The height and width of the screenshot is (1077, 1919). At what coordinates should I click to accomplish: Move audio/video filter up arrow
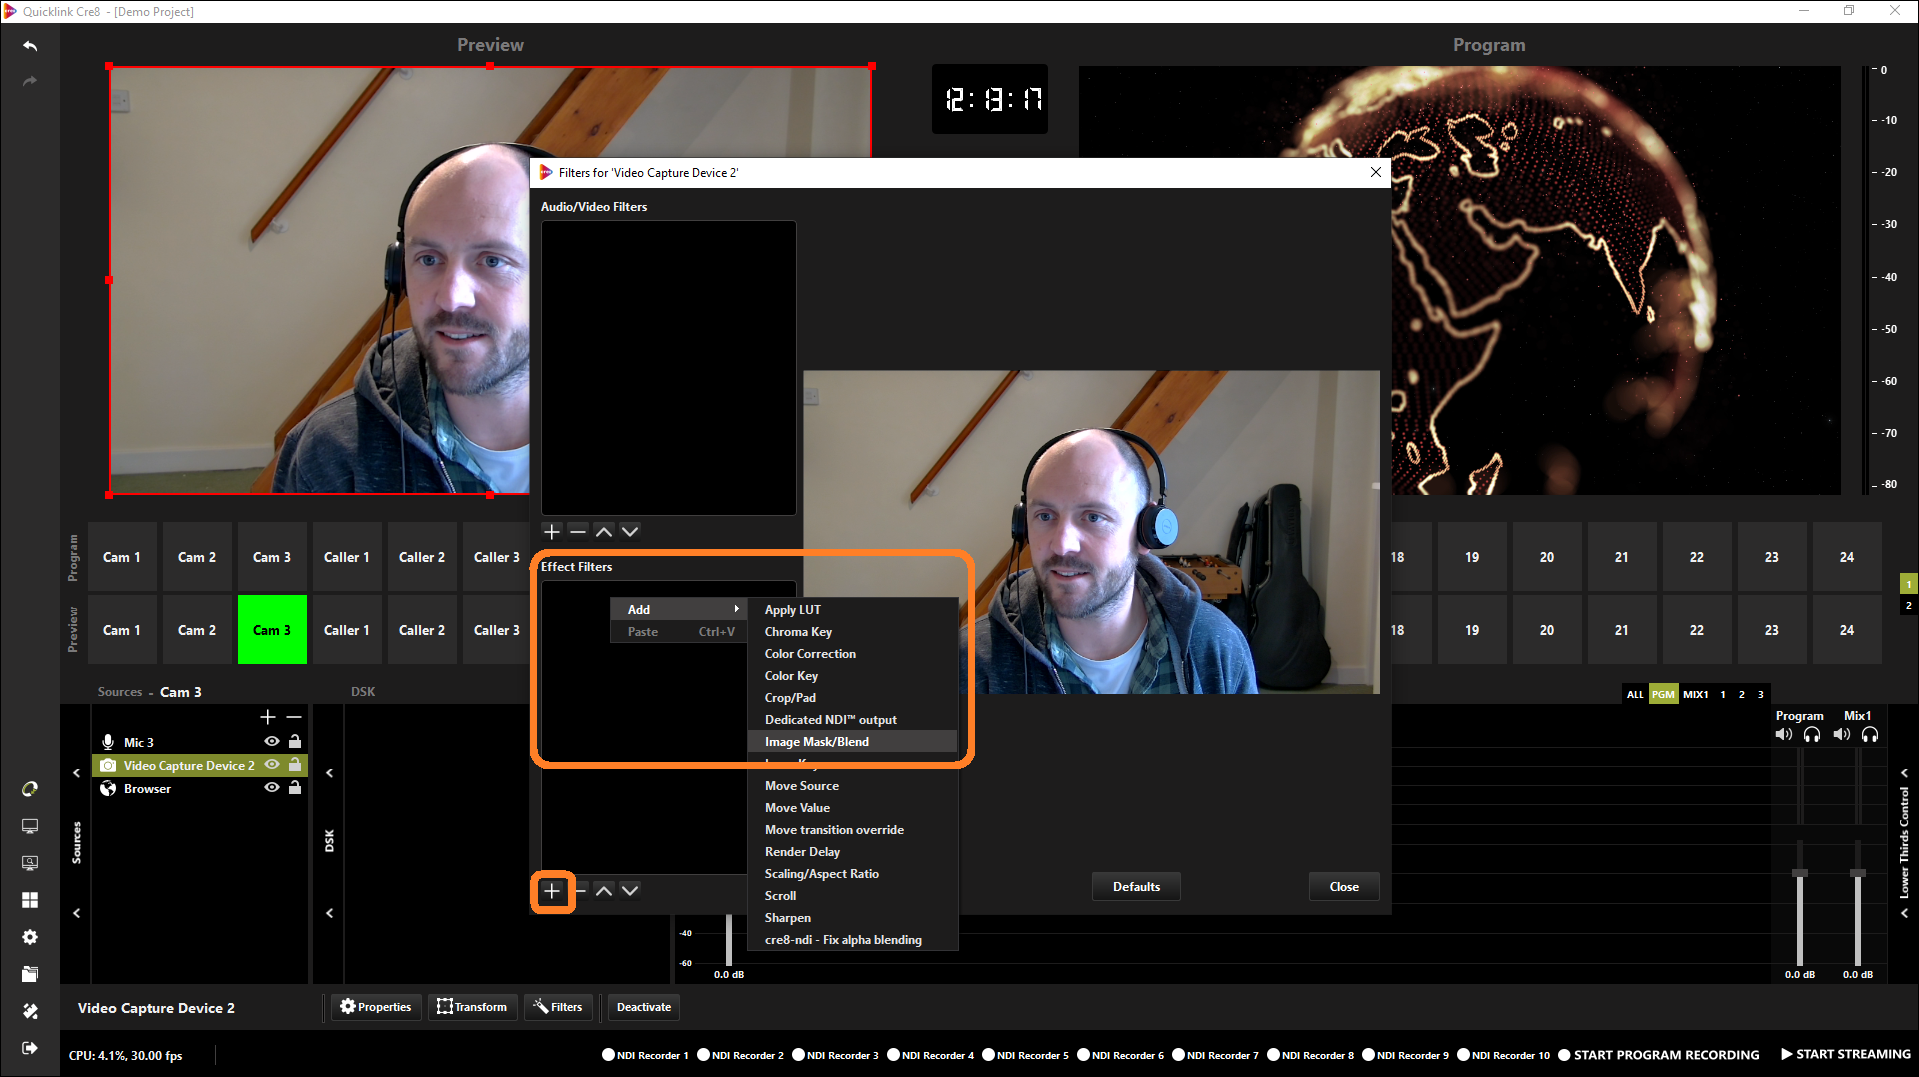(603, 531)
